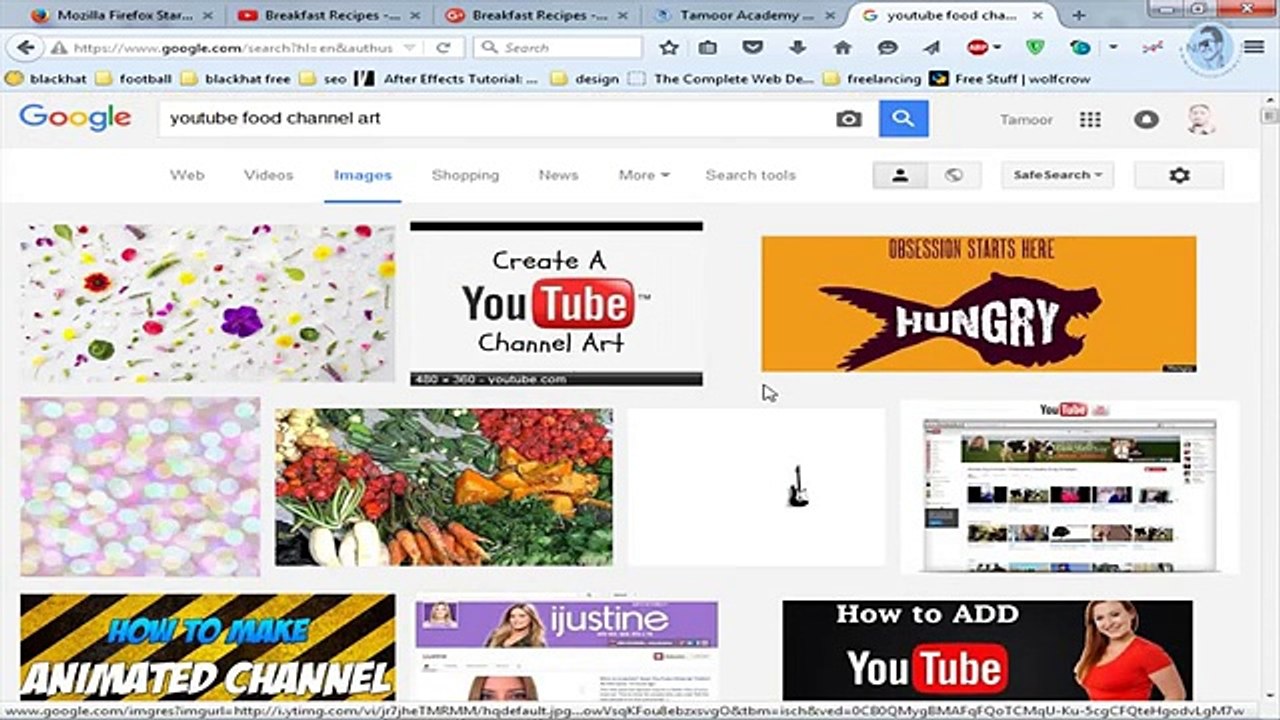
Task: Select the News search tab
Action: [x=558, y=175]
